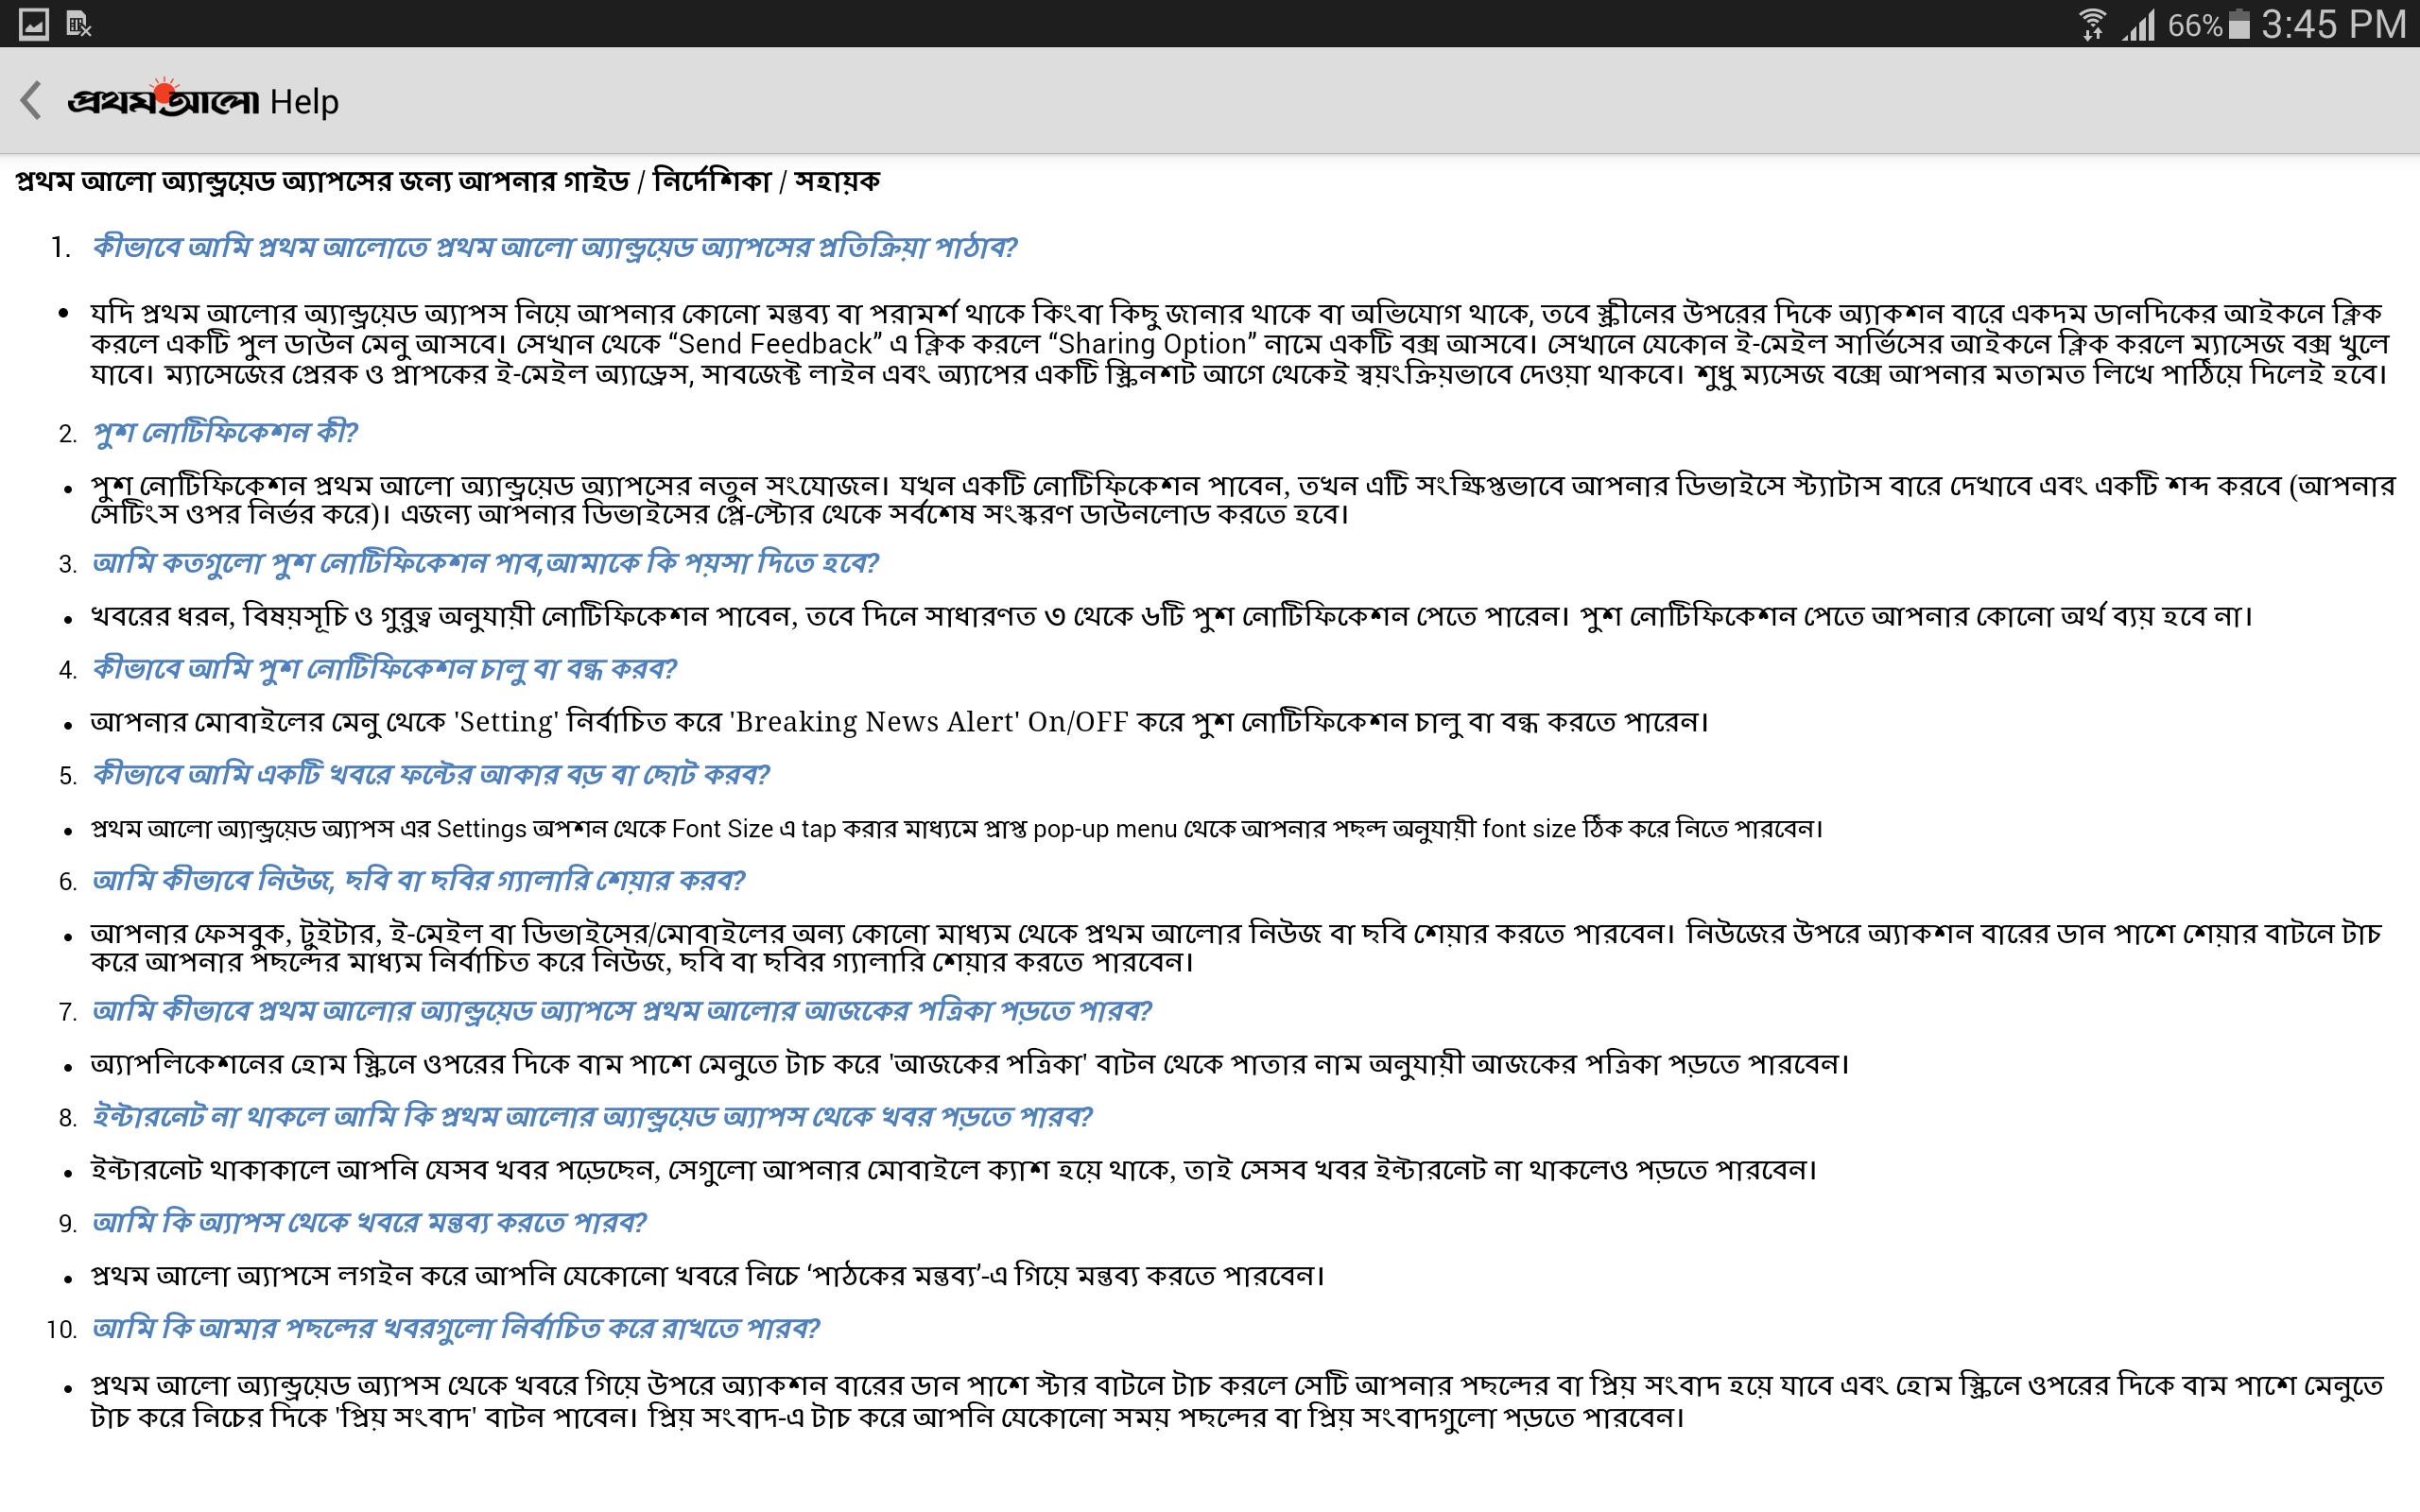Tap the answer beginning 'পুশ নোটিফিকেশন প্রথম আলো অ্যান্ড্রয়েড'
2420x1512 pixels.
[x=1243, y=500]
